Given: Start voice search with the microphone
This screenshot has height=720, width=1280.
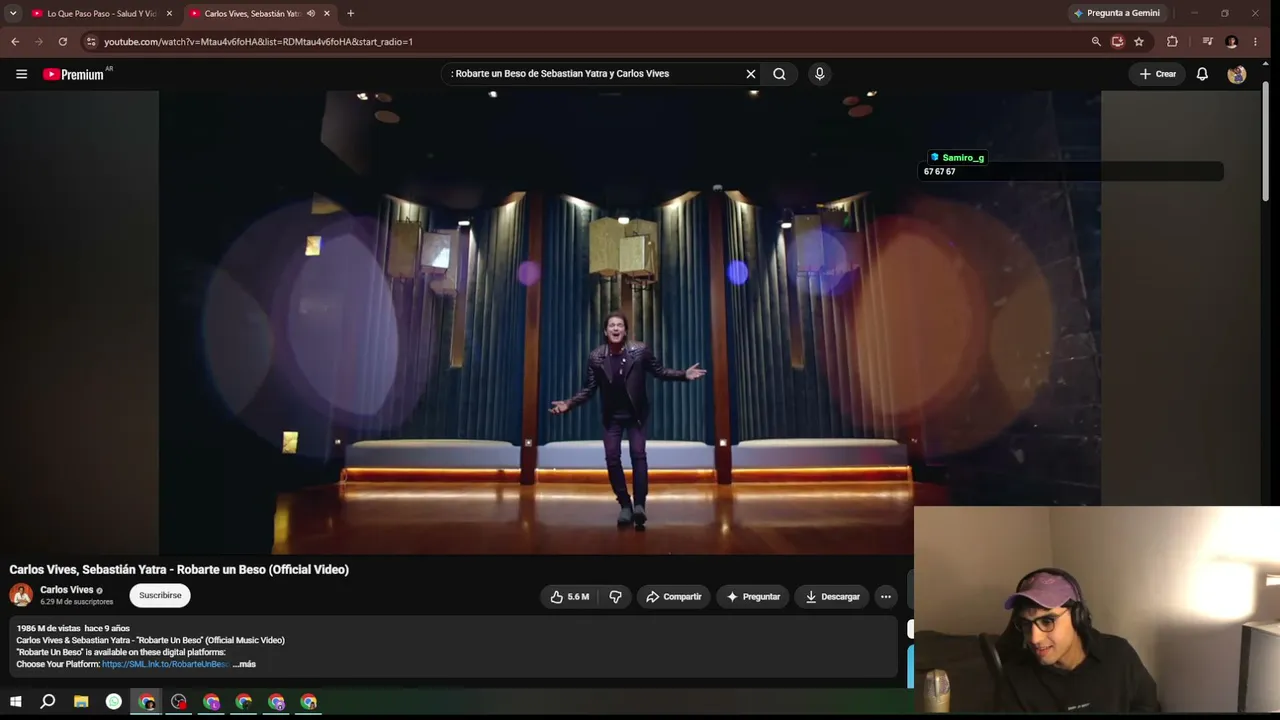Looking at the screenshot, I should pyautogui.click(x=820, y=74).
